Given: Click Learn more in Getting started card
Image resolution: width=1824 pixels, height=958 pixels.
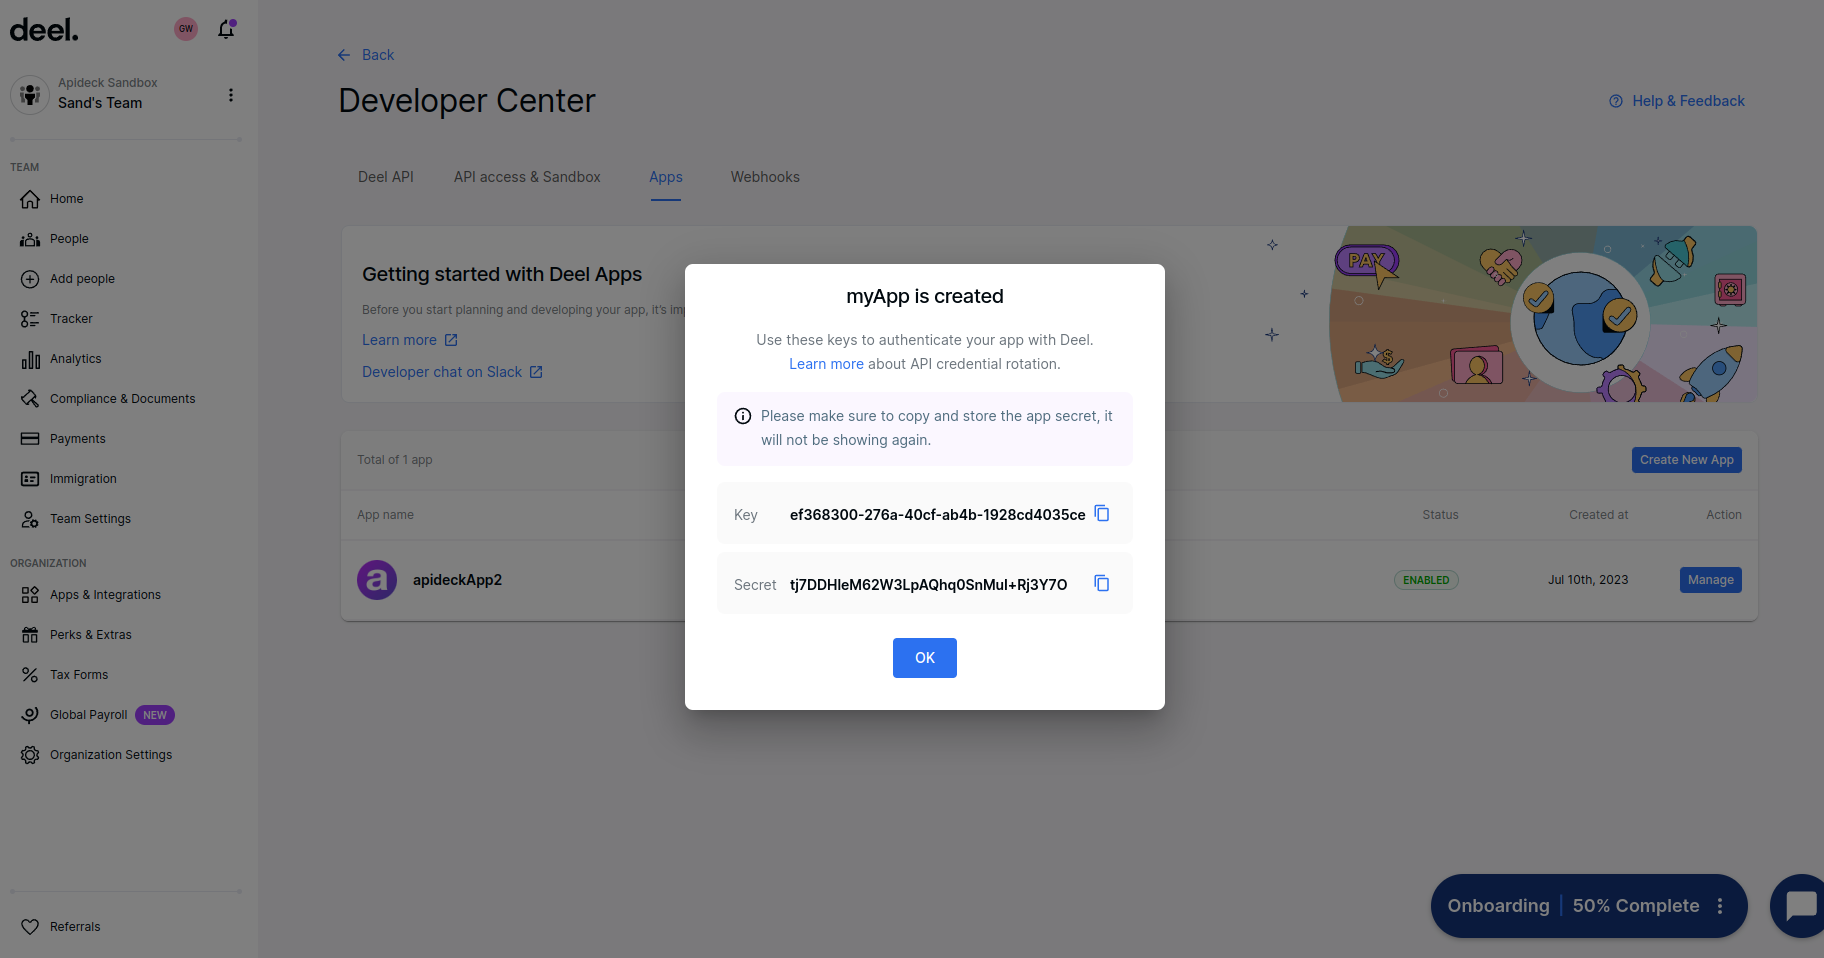Looking at the screenshot, I should point(410,340).
